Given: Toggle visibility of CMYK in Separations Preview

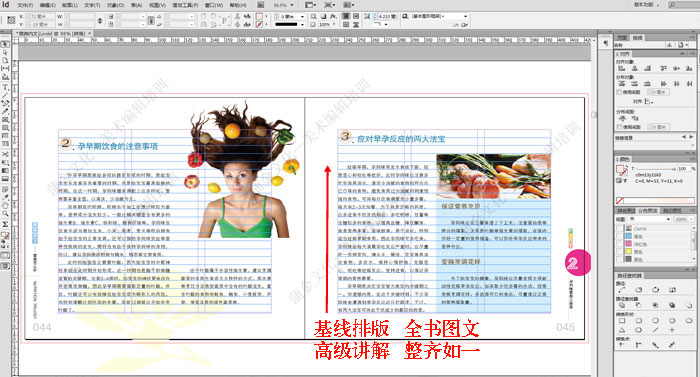Looking at the screenshot, I should pyautogui.click(x=619, y=229).
